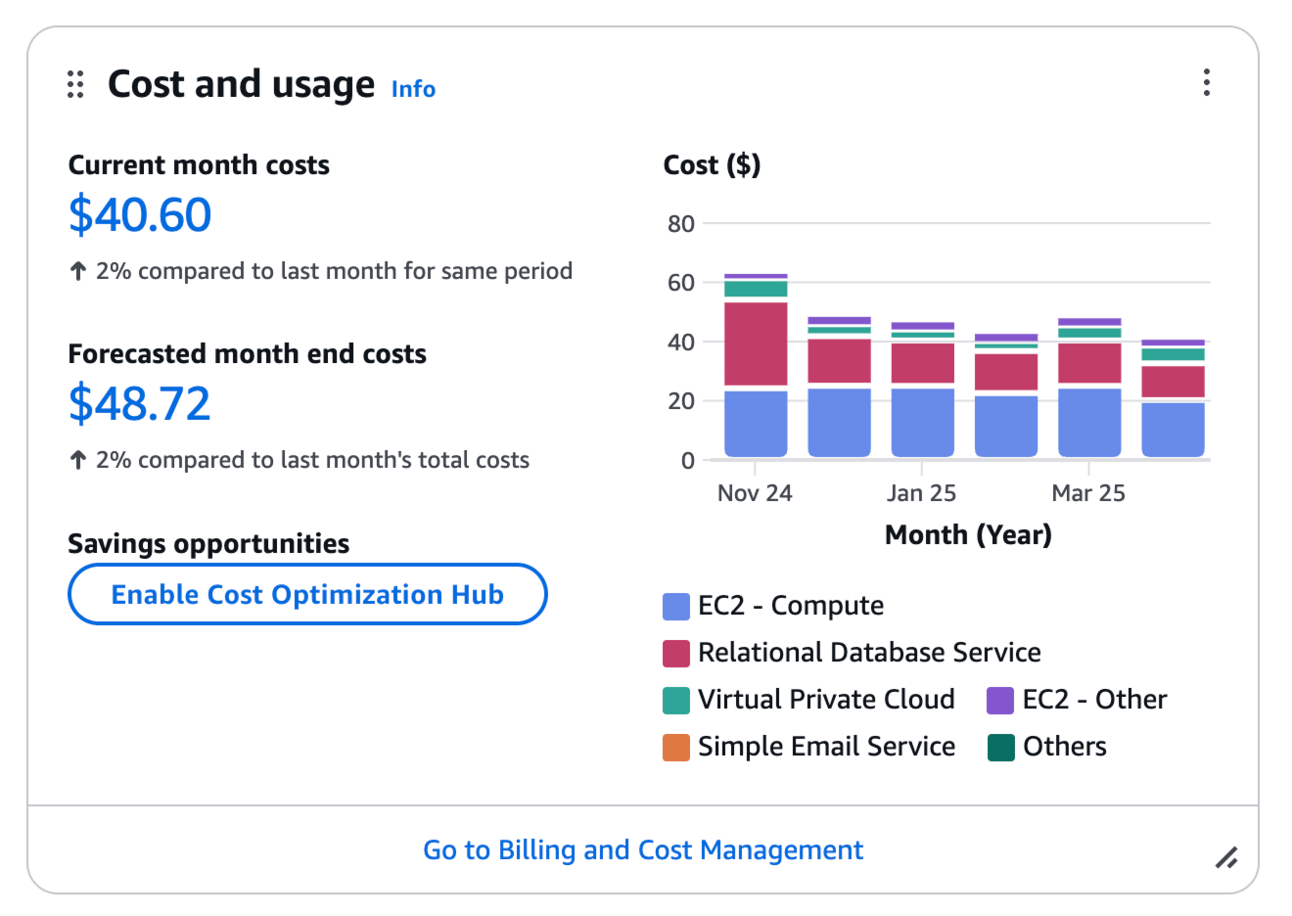Screen dimensions: 1292x916
Task: Click the EC2 - Compute legend swatch
Action: pos(676,606)
